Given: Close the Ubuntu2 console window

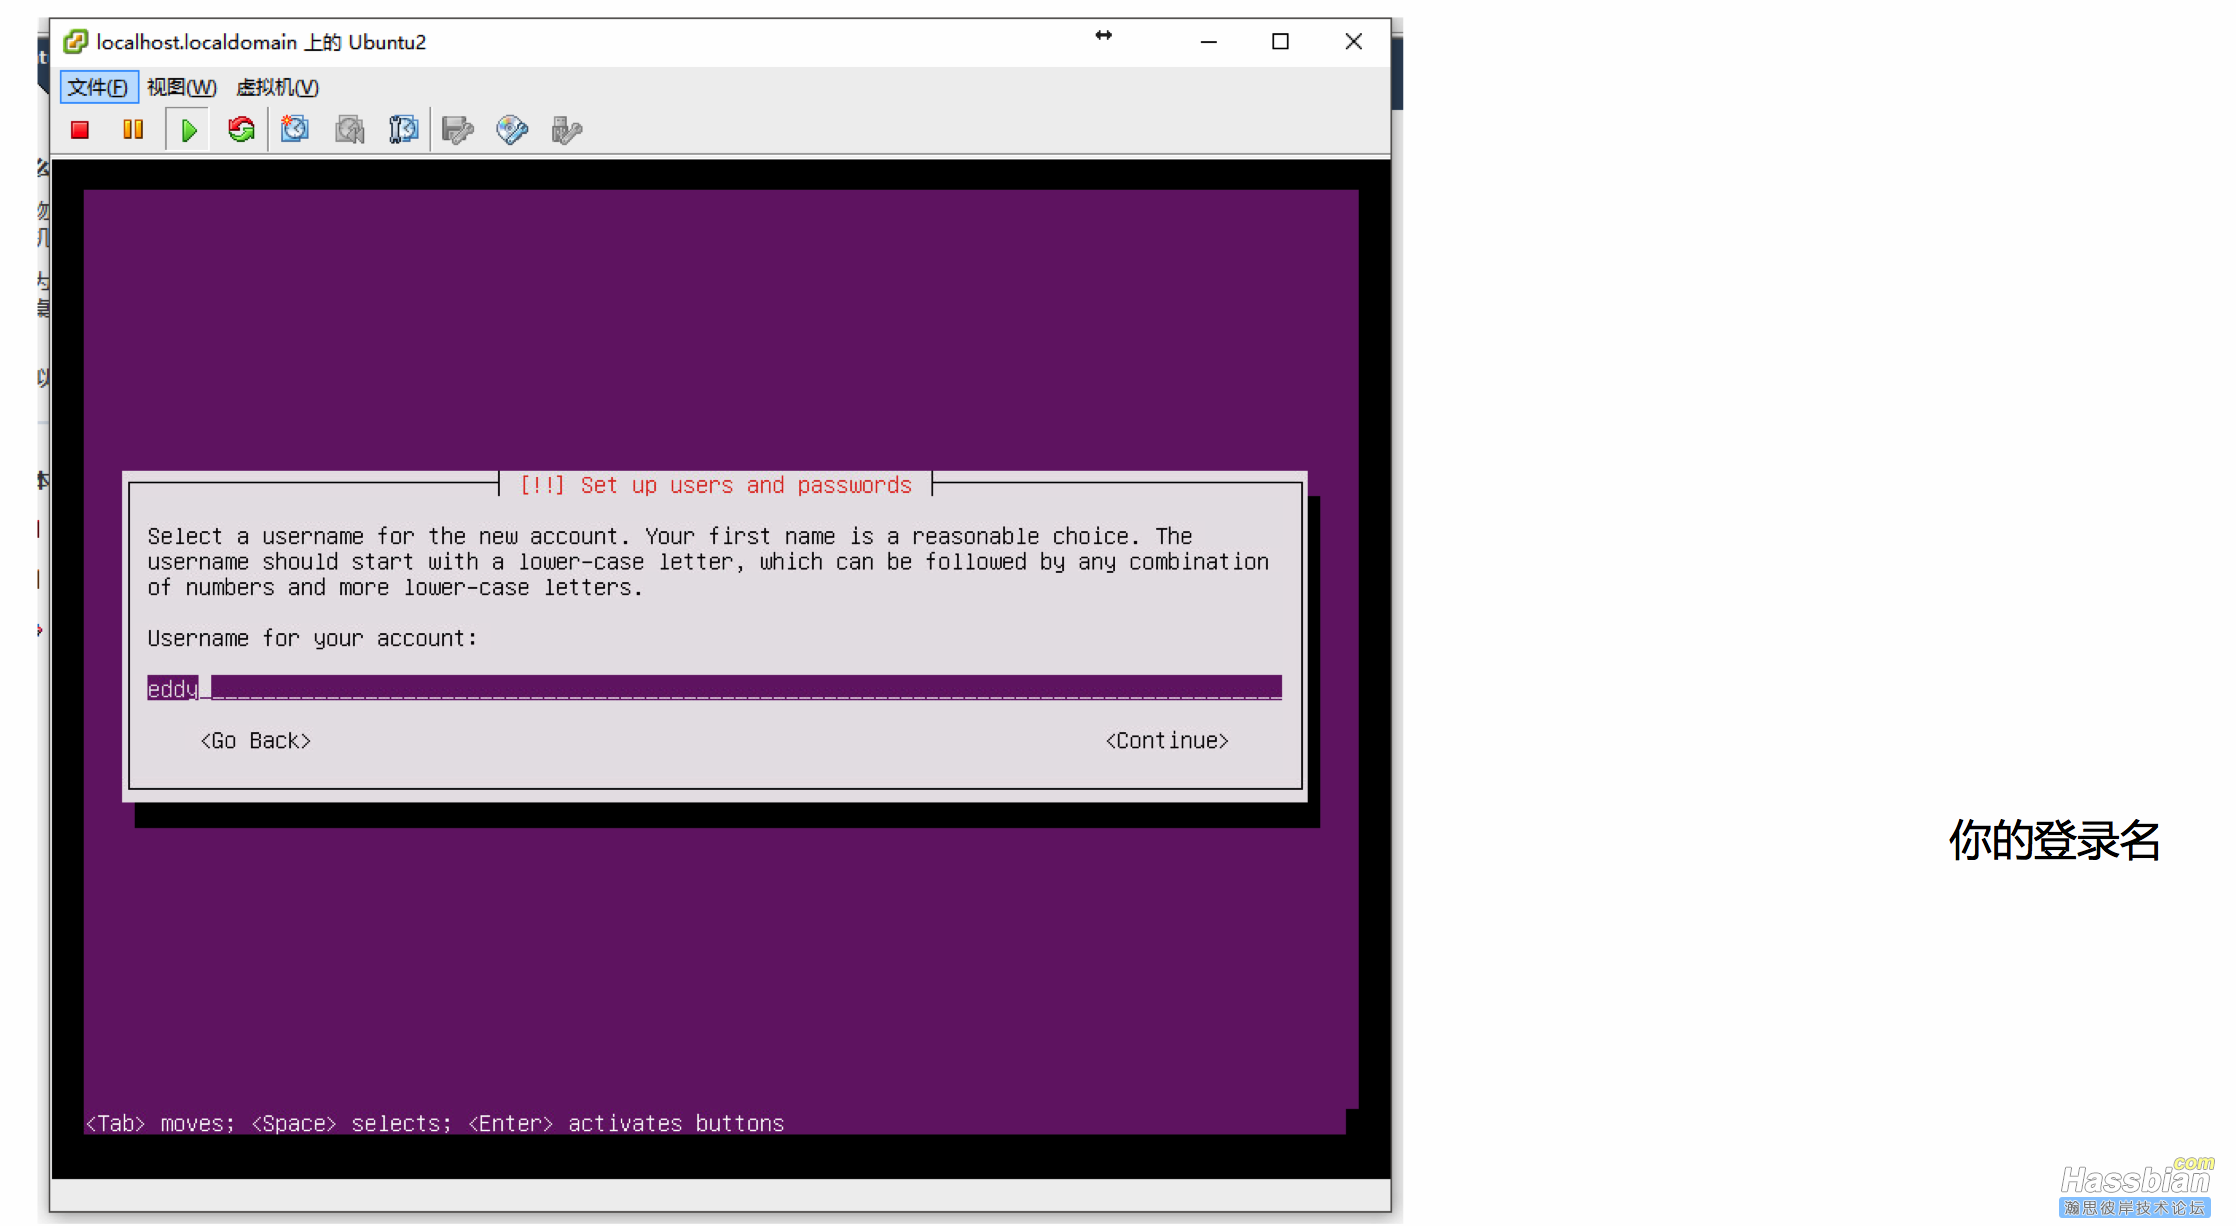Looking at the screenshot, I should [x=1353, y=41].
